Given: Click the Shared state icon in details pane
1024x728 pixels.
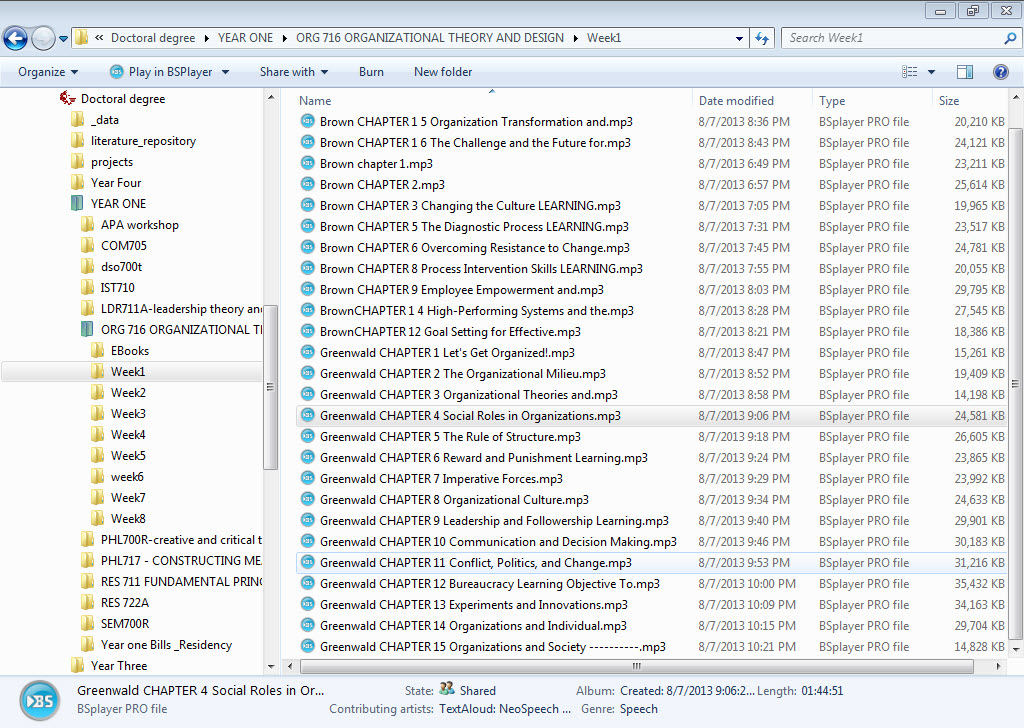Looking at the screenshot, I should (x=447, y=689).
